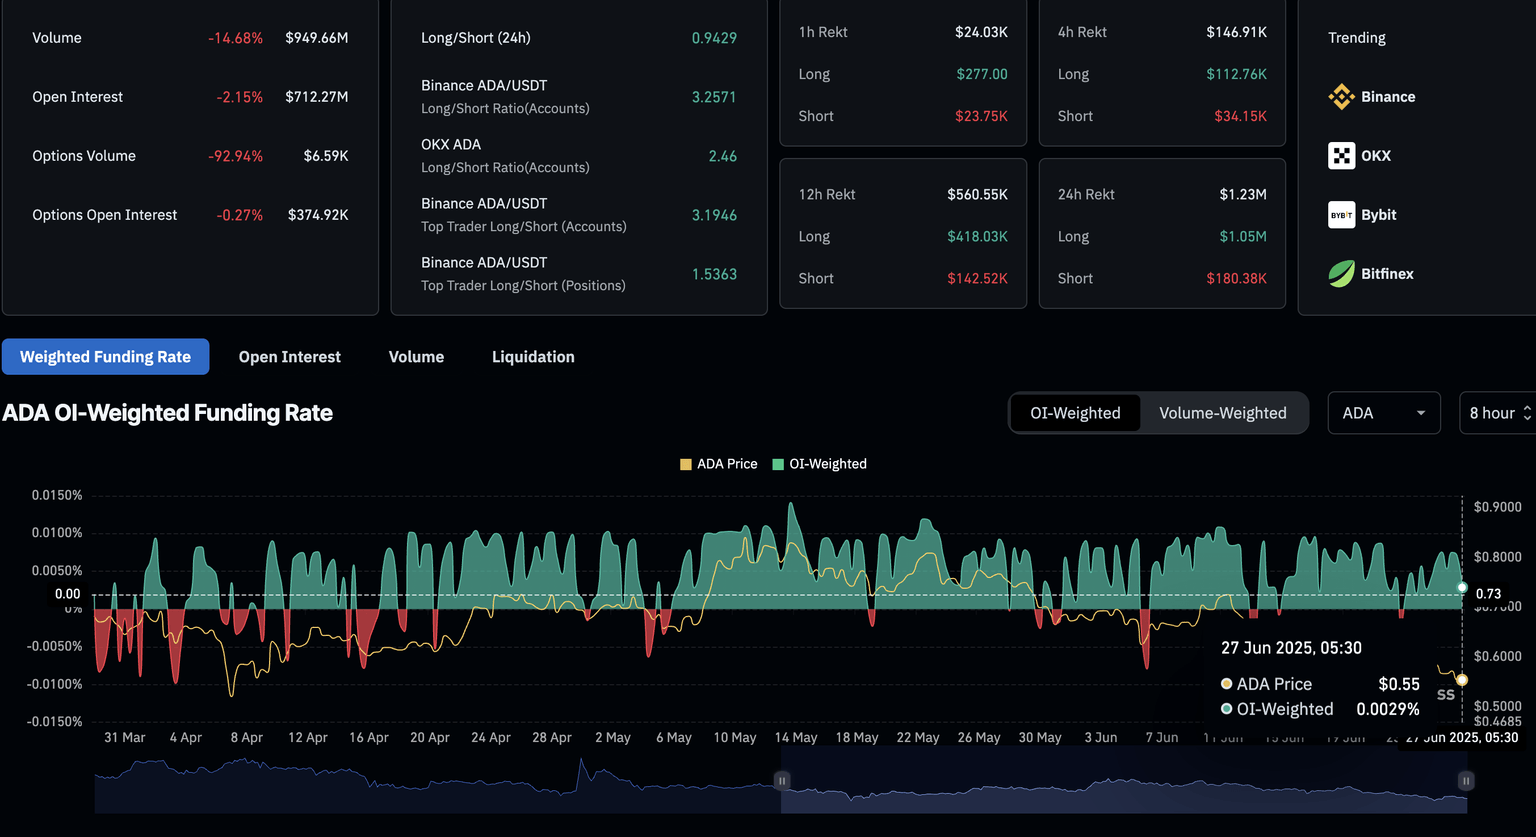Click the 14 May peak on chart
Viewport: 1536px width, 837px height.
792,506
